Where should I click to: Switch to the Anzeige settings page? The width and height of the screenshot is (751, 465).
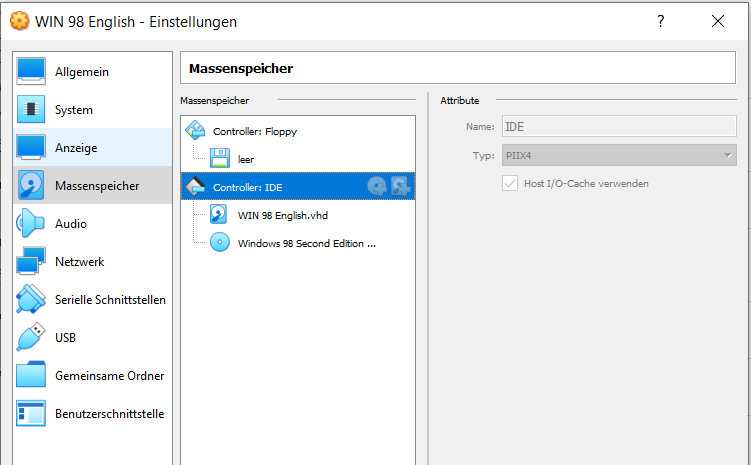tap(92, 147)
